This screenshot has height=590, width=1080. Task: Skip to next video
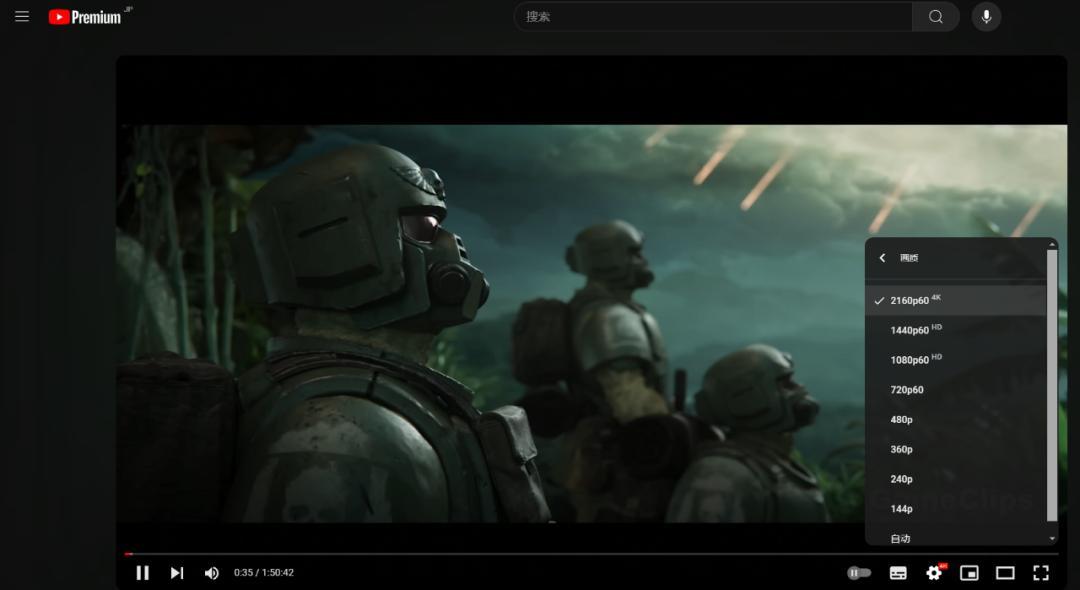tap(177, 573)
